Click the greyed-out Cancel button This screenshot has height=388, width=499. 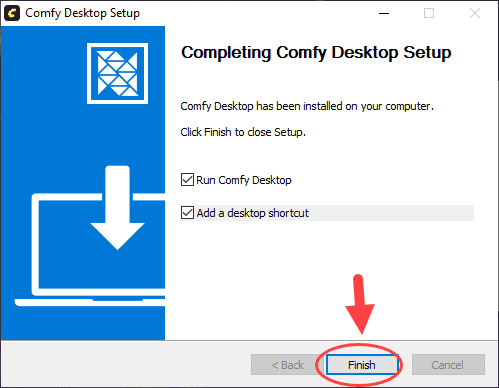coord(448,365)
